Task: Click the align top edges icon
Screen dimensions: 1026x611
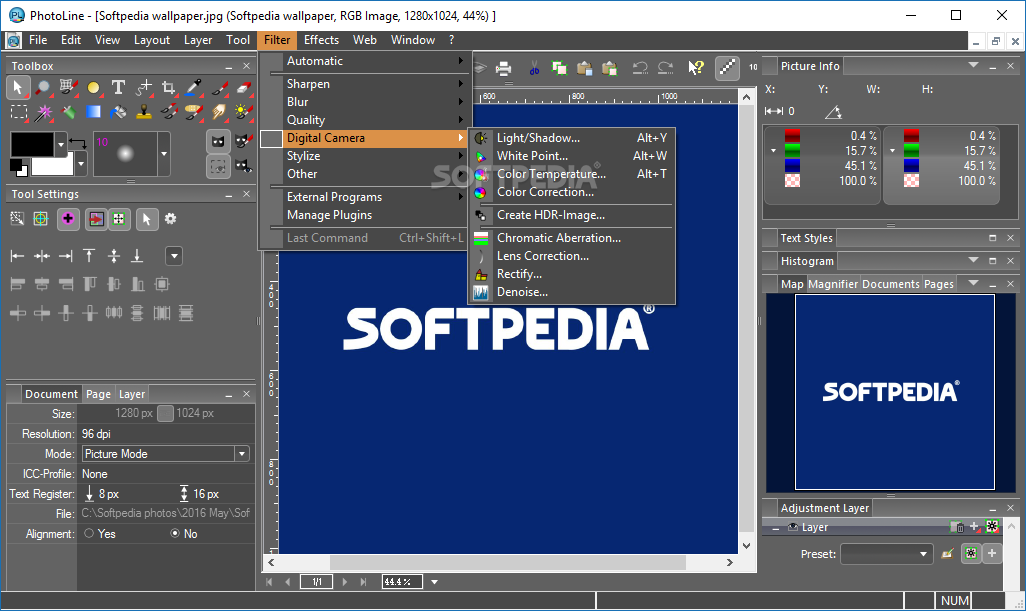Action: coord(90,256)
